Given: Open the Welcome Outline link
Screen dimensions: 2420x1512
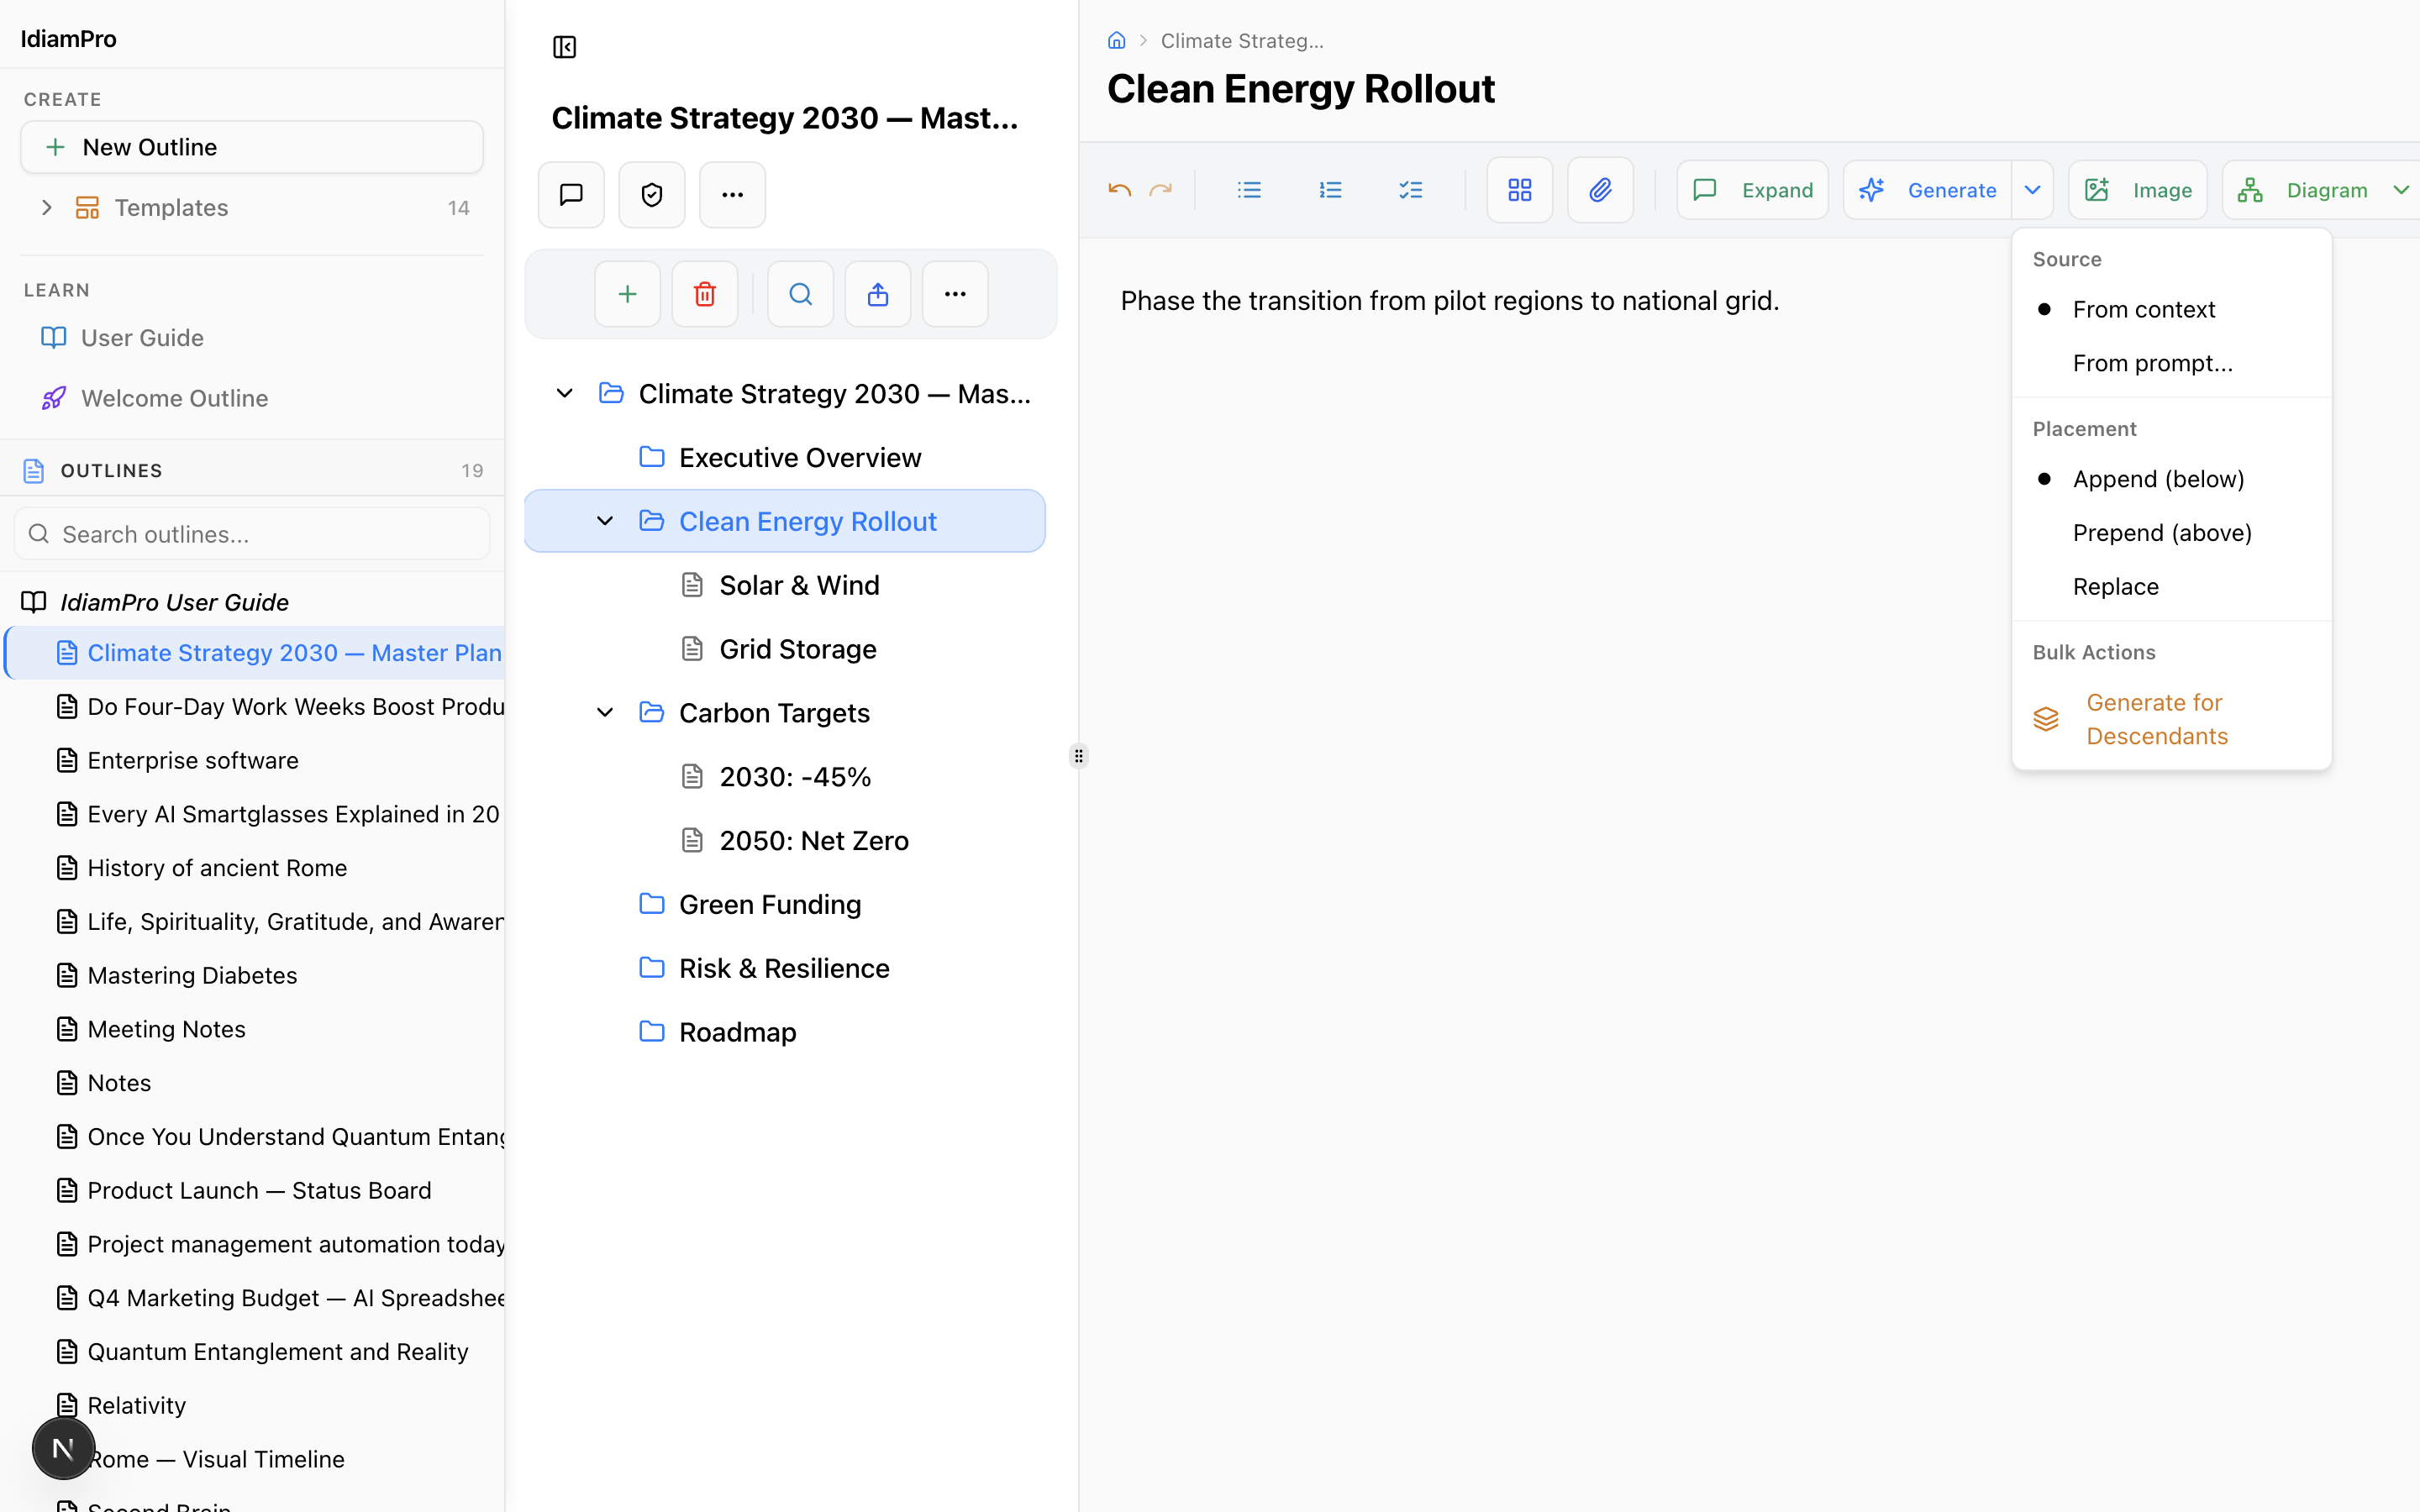Looking at the screenshot, I should pos(174,398).
